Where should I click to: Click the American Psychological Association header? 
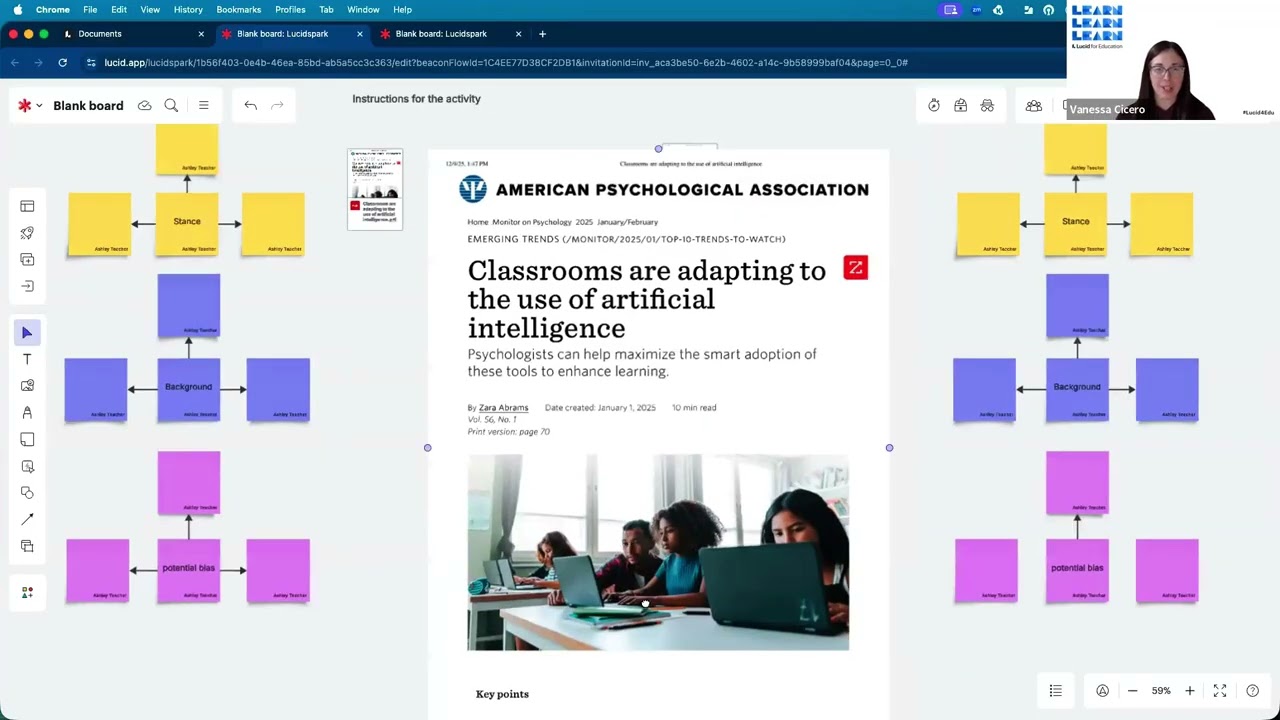664,190
